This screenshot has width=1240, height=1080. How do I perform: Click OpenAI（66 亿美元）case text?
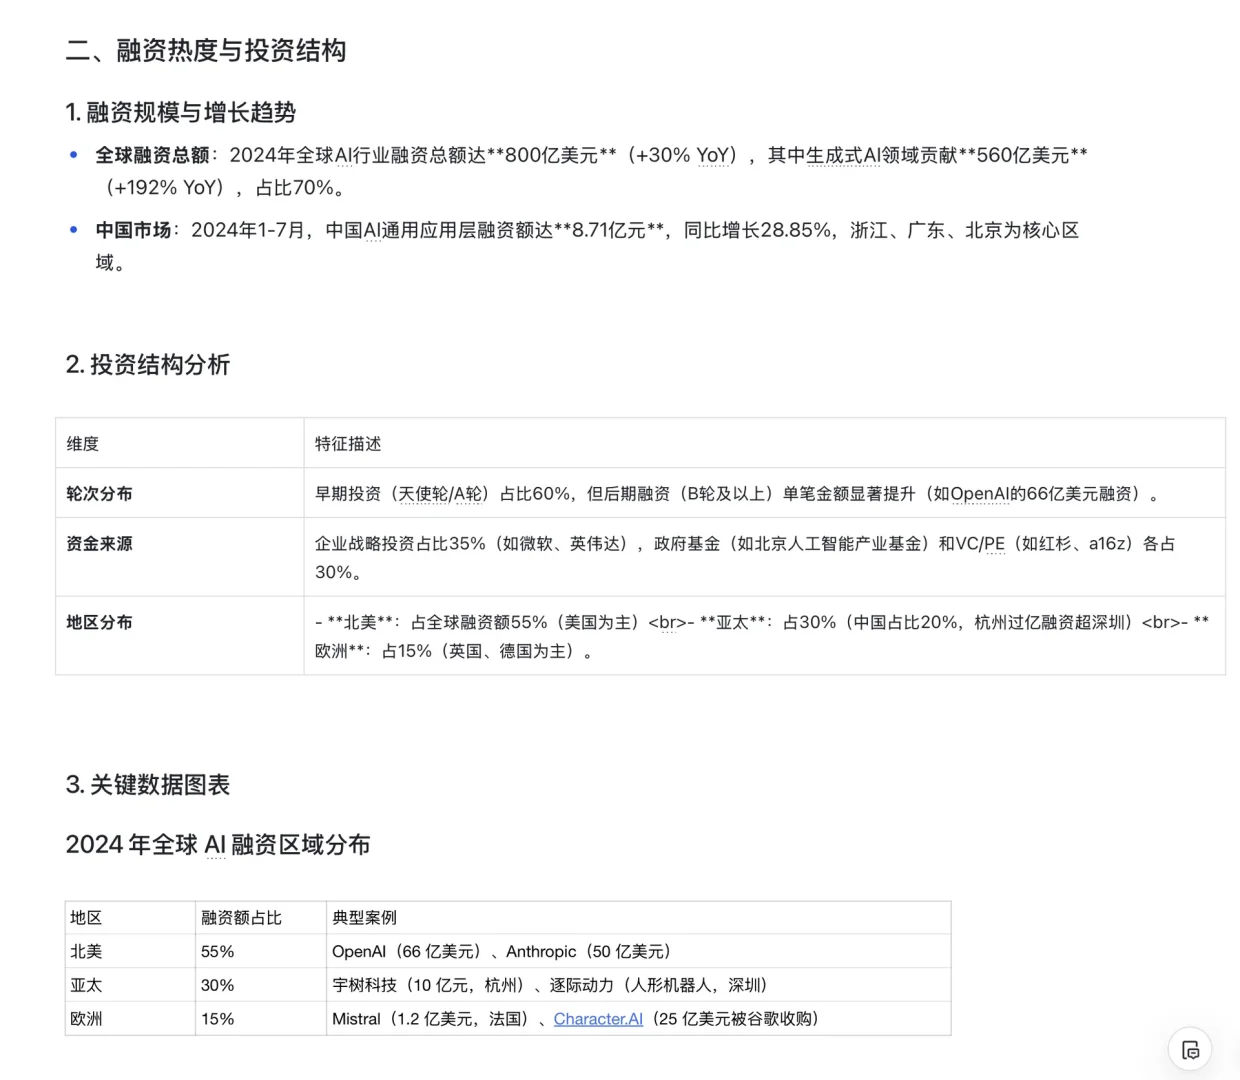pyautogui.click(x=410, y=952)
